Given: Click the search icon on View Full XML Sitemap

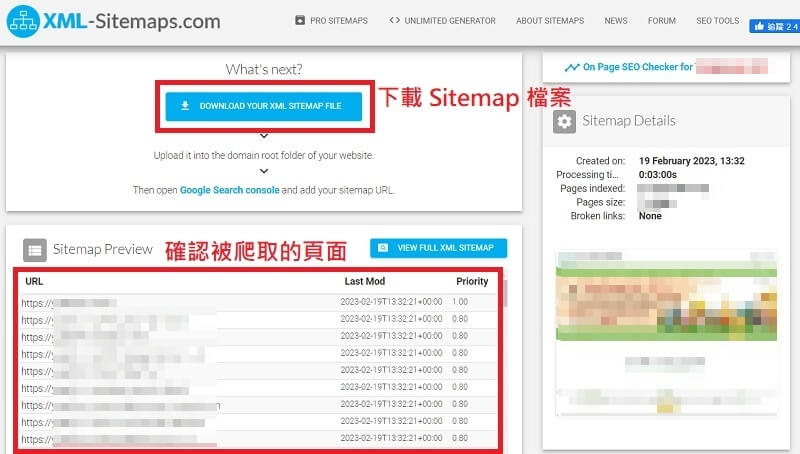Looking at the screenshot, I should point(383,248).
